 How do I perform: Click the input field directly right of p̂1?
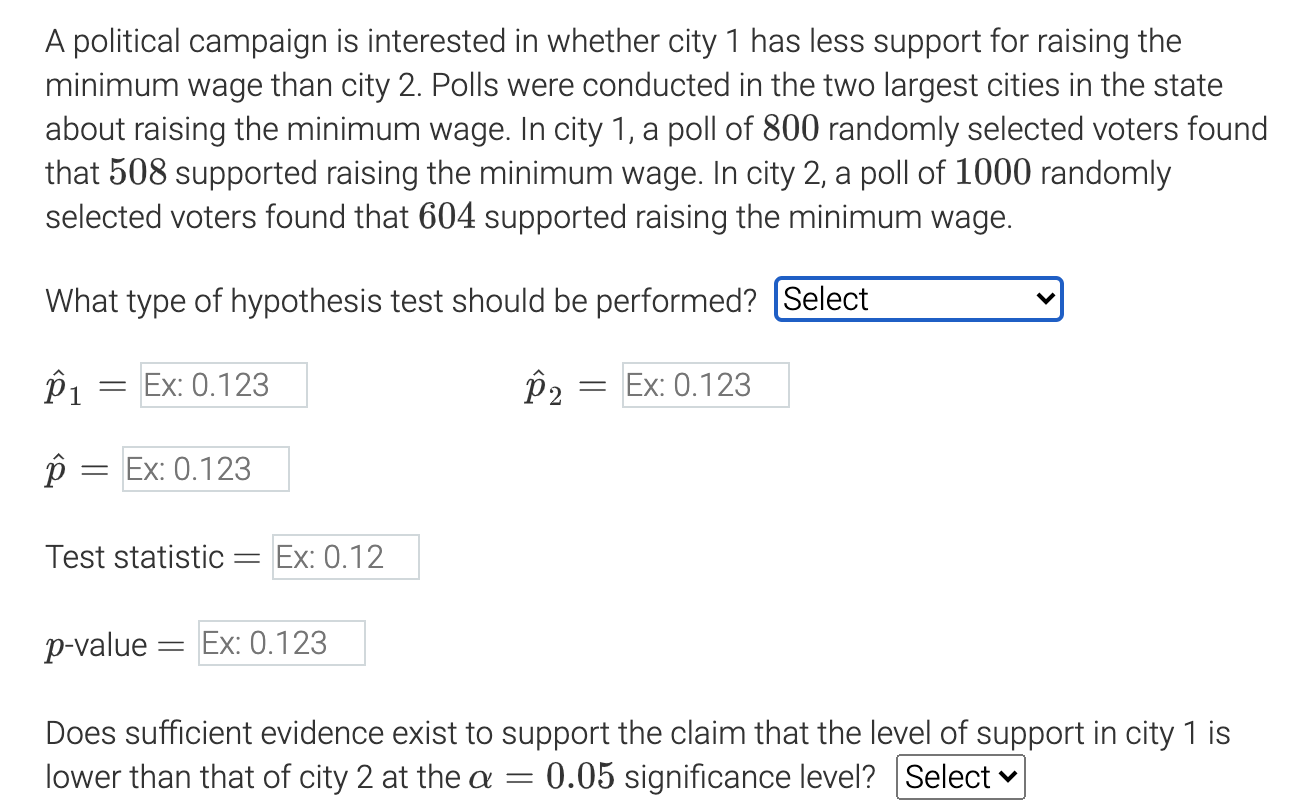tap(222, 384)
